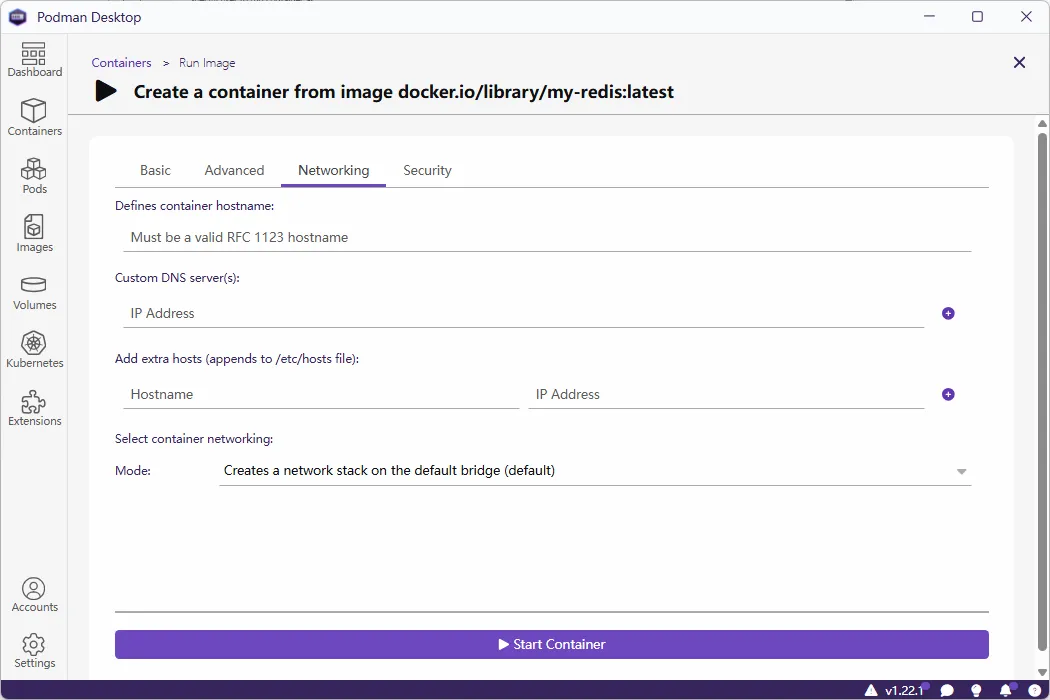Go to the Containers section in the sidebar
The width and height of the screenshot is (1050, 700).
[34, 118]
